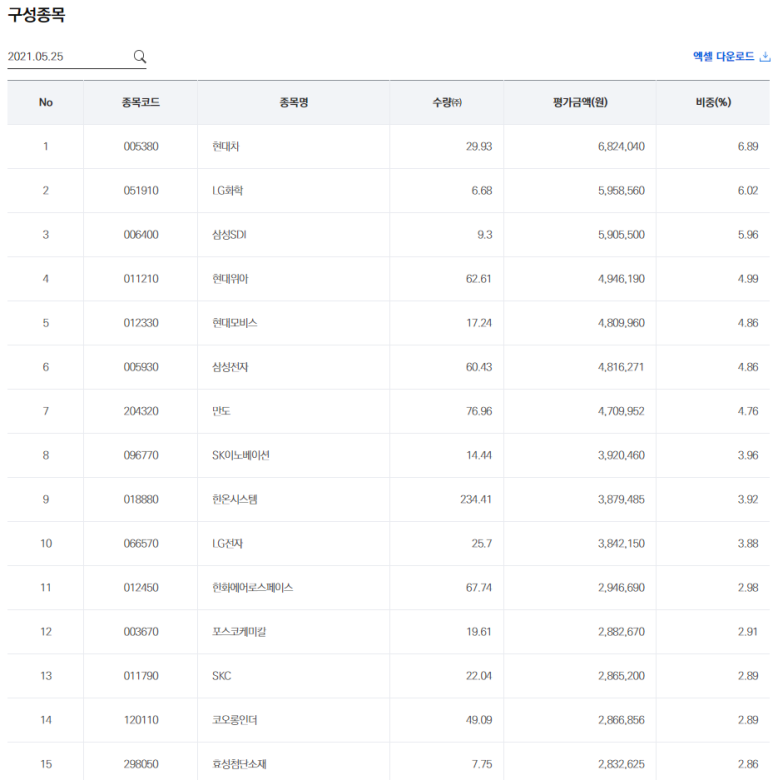
Task: Click stock code 298050
Action: pyautogui.click(x=141, y=764)
